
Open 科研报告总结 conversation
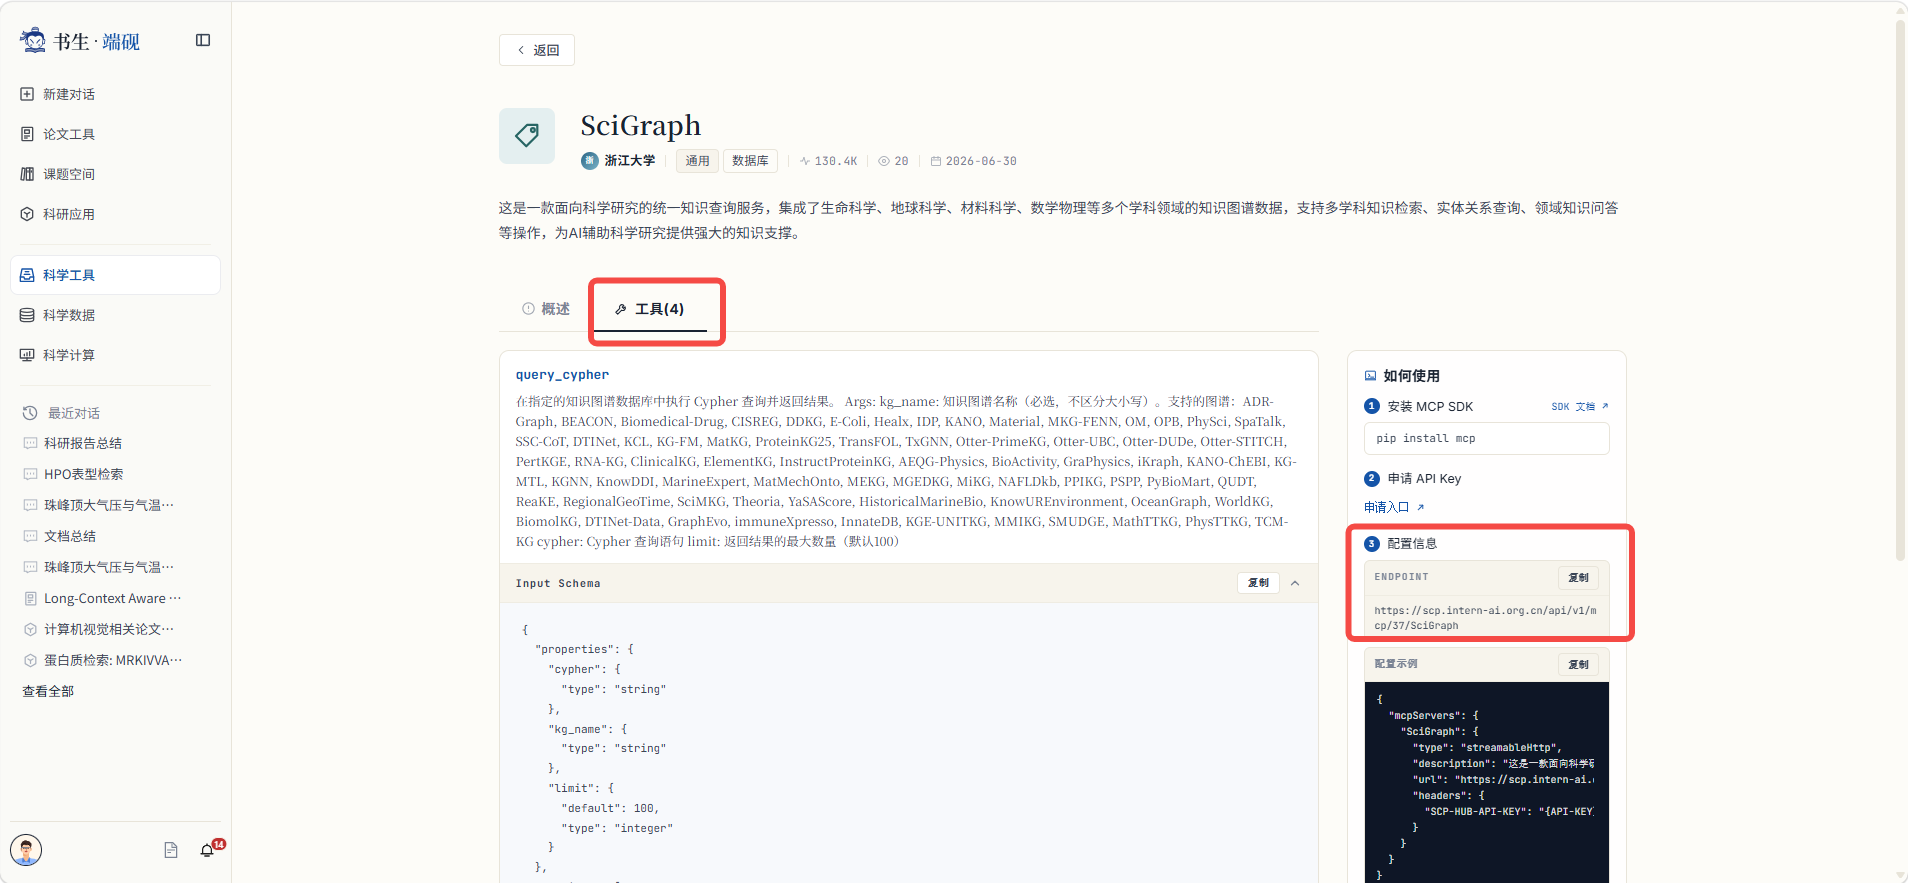click(83, 443)
